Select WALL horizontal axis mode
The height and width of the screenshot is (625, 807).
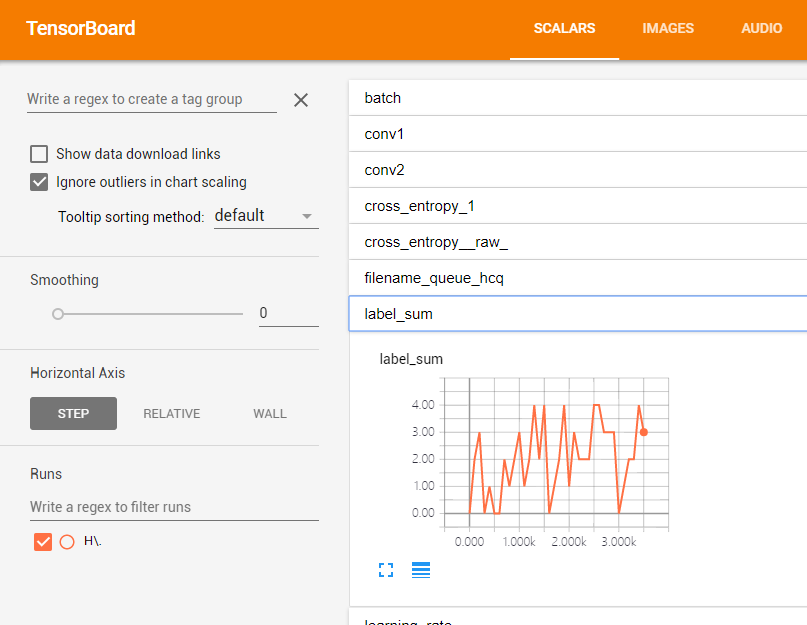[x=270, y=413]
